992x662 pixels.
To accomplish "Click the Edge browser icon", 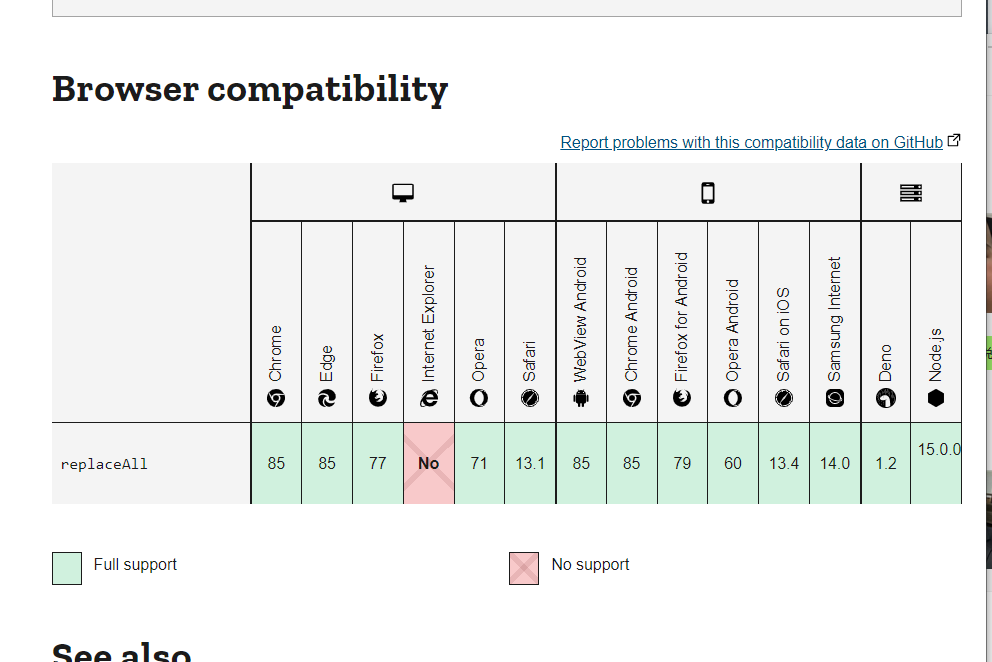I will click(326, 397).
